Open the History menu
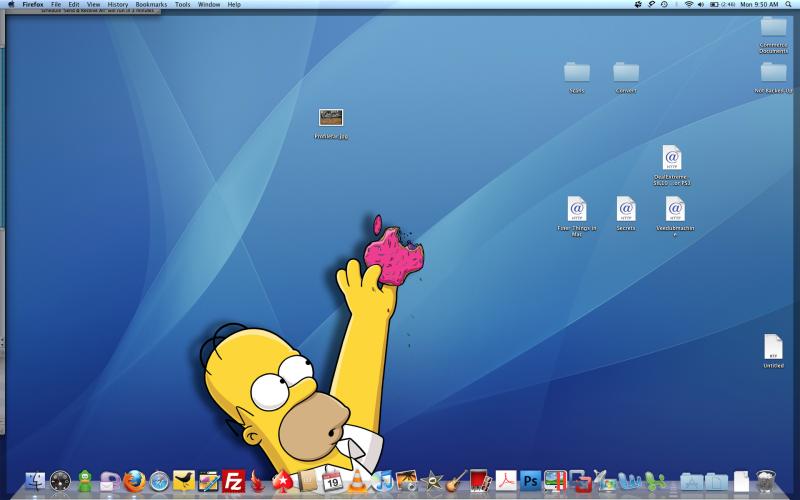 tap(118, 4)
